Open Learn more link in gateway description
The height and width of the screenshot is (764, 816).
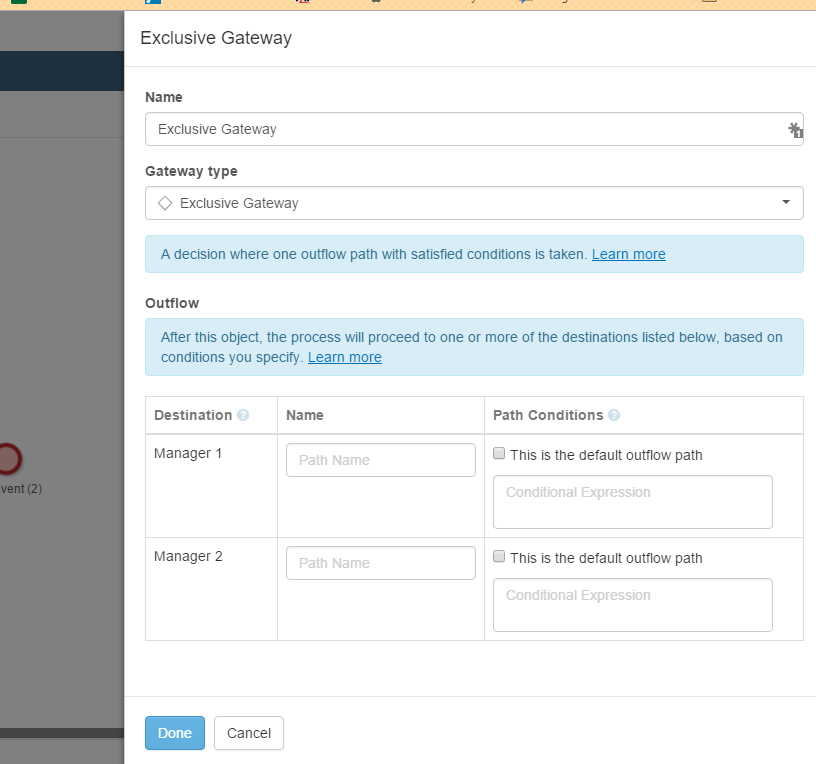point(628,254)
